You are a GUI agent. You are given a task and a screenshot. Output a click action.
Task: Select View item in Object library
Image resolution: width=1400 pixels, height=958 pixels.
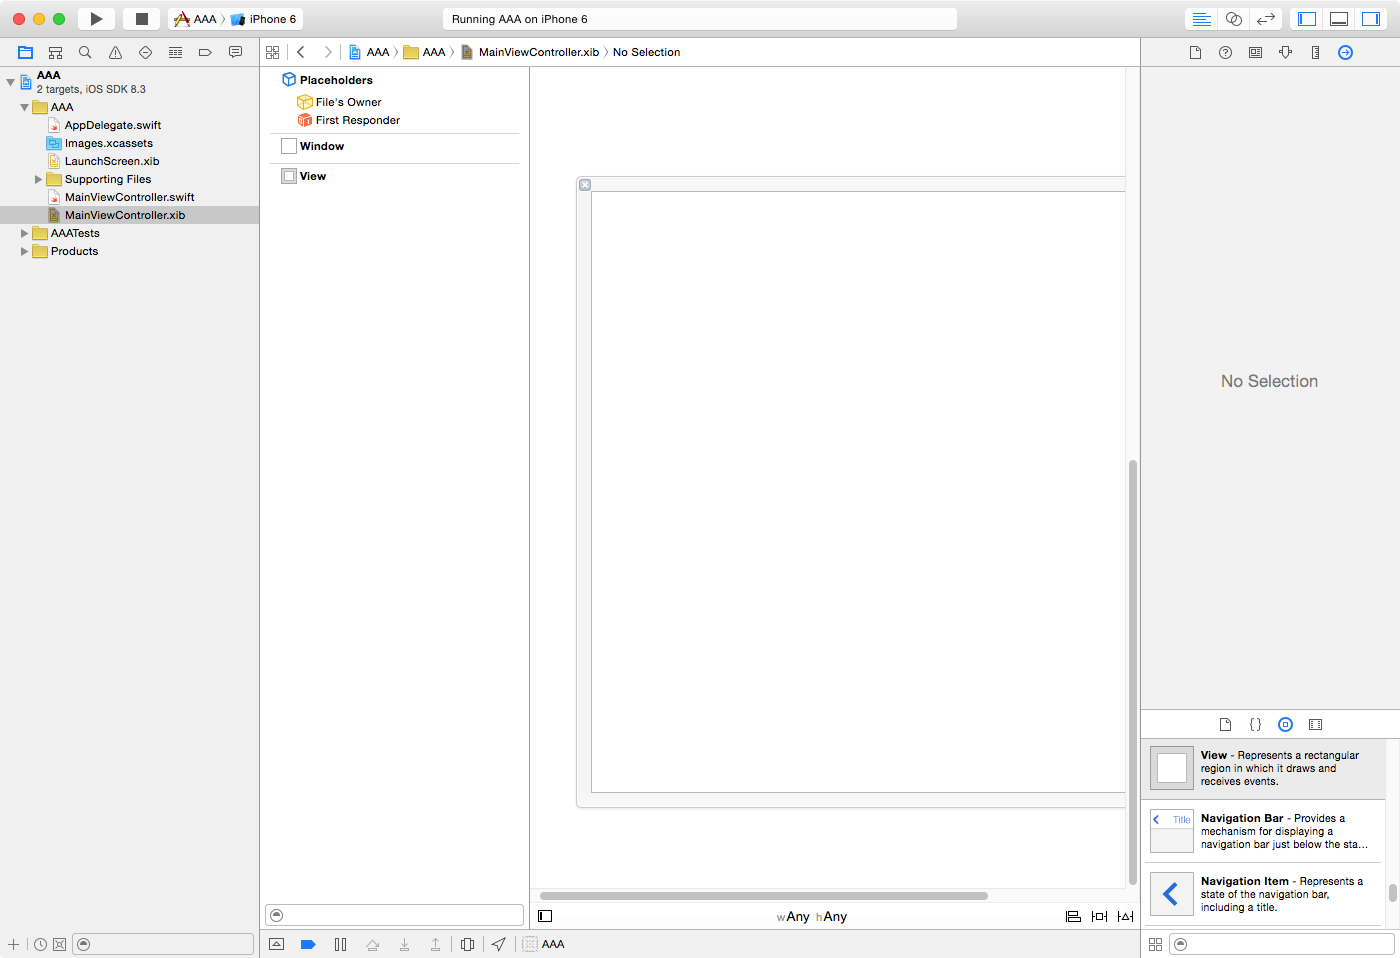(1264, 768)
